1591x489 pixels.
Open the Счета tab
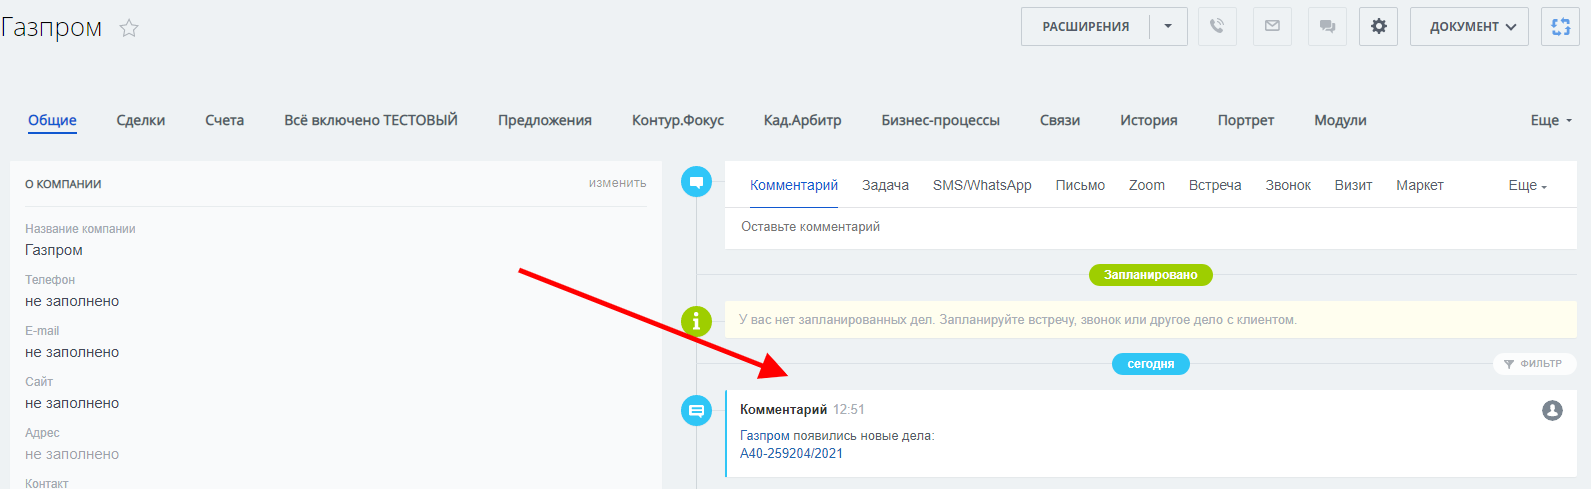[225, 120]
